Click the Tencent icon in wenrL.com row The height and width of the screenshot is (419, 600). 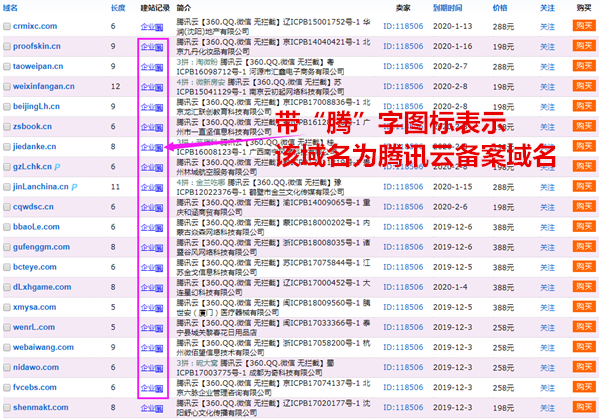click(159, 328)
